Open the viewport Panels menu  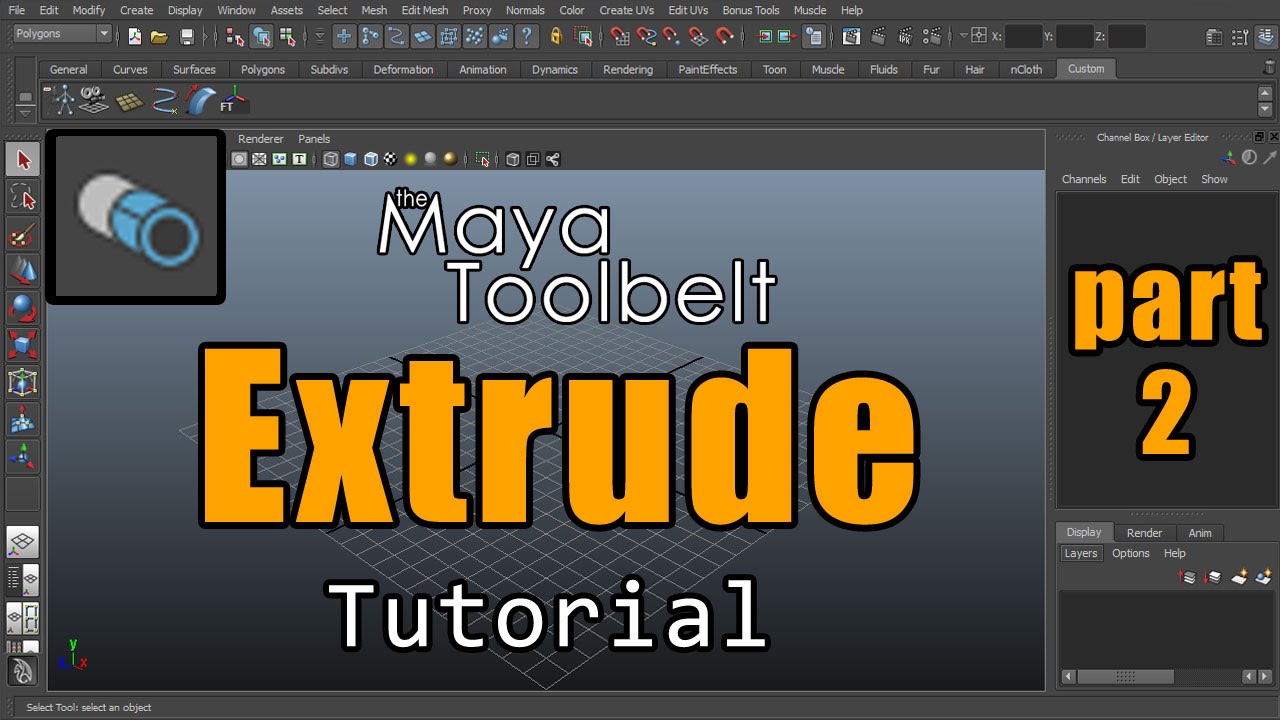click(x=314, y=139)
